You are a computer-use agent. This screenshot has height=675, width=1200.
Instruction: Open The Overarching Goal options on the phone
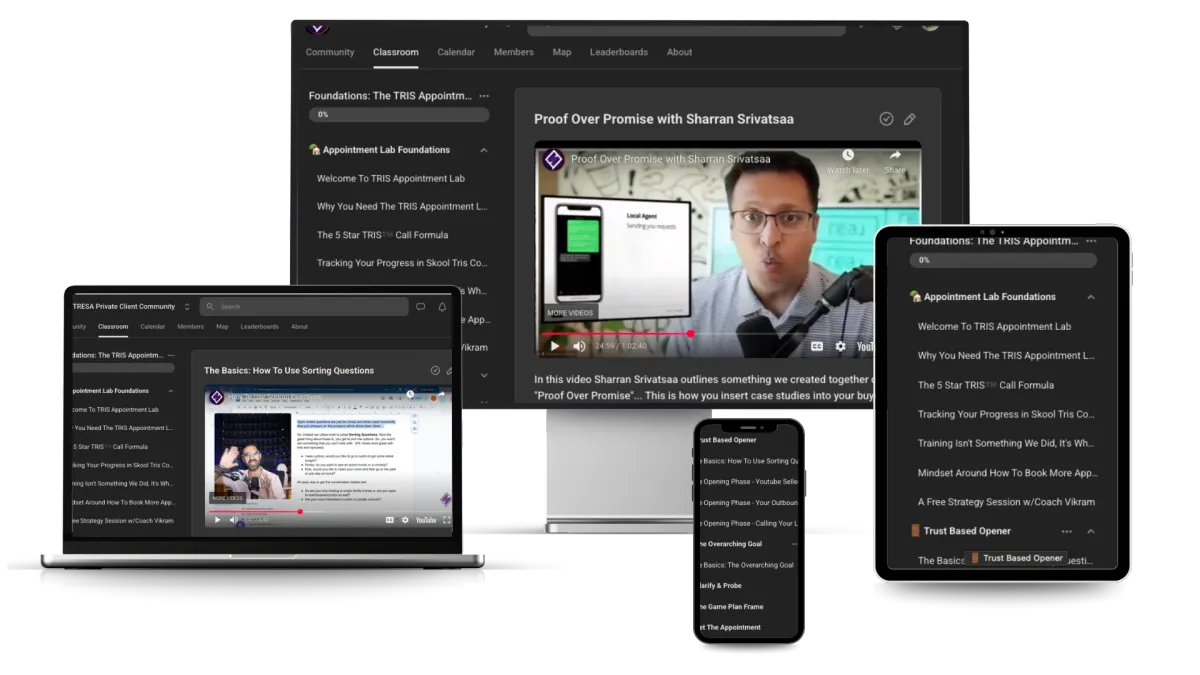click(795, 544)
